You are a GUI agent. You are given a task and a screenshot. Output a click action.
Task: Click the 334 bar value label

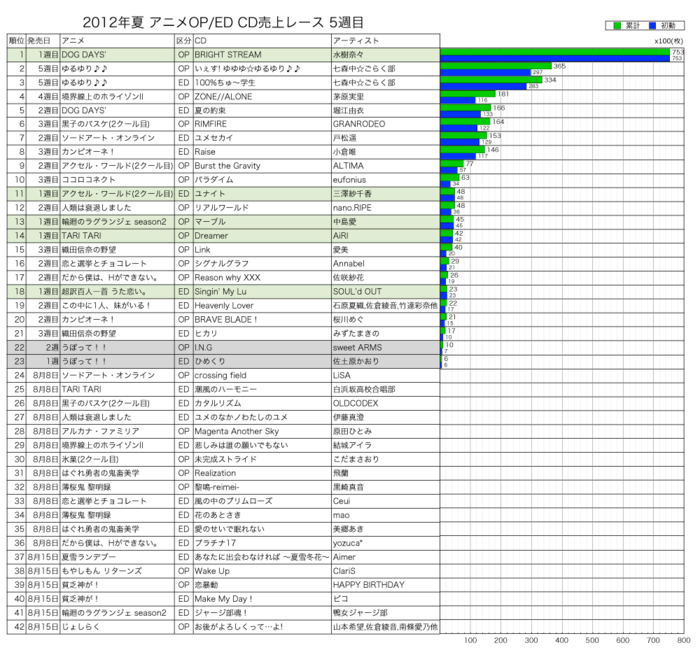pyautogui.click(x=550, y=80)
